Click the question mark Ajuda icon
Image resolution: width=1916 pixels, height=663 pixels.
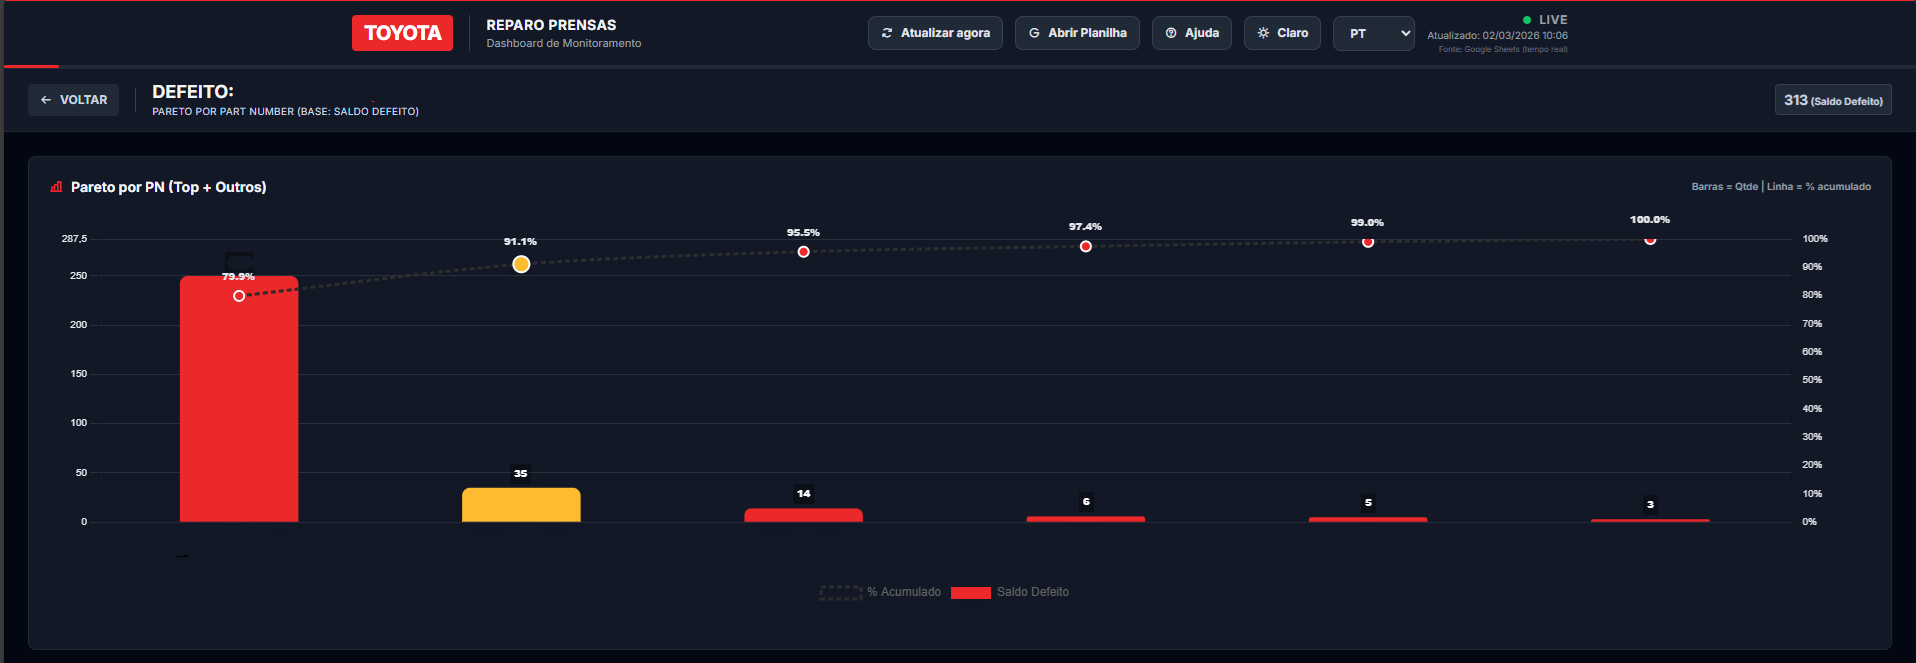[1171, 33]
